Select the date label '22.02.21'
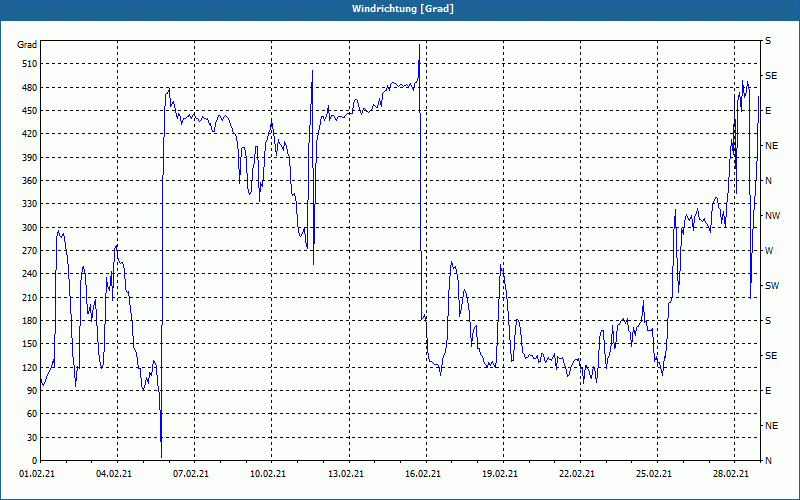800x500 pixels. 577,474
